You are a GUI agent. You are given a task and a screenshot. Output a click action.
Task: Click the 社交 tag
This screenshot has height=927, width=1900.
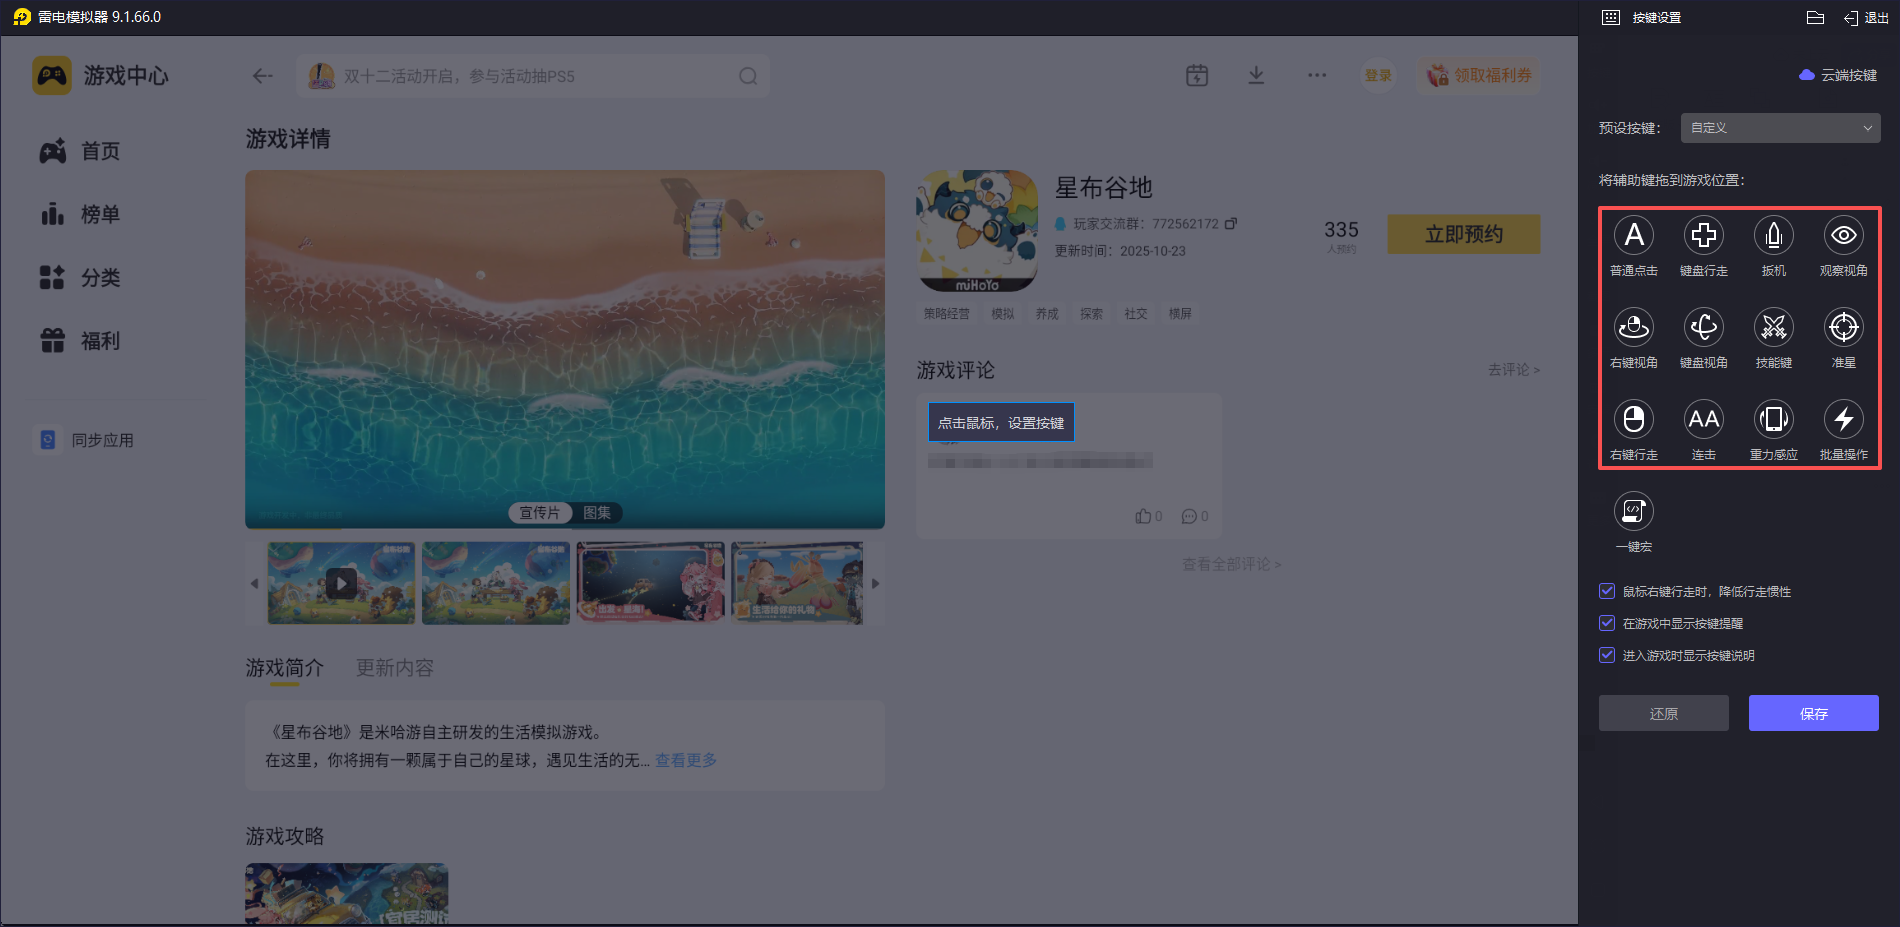click(x=1136, y=314)
